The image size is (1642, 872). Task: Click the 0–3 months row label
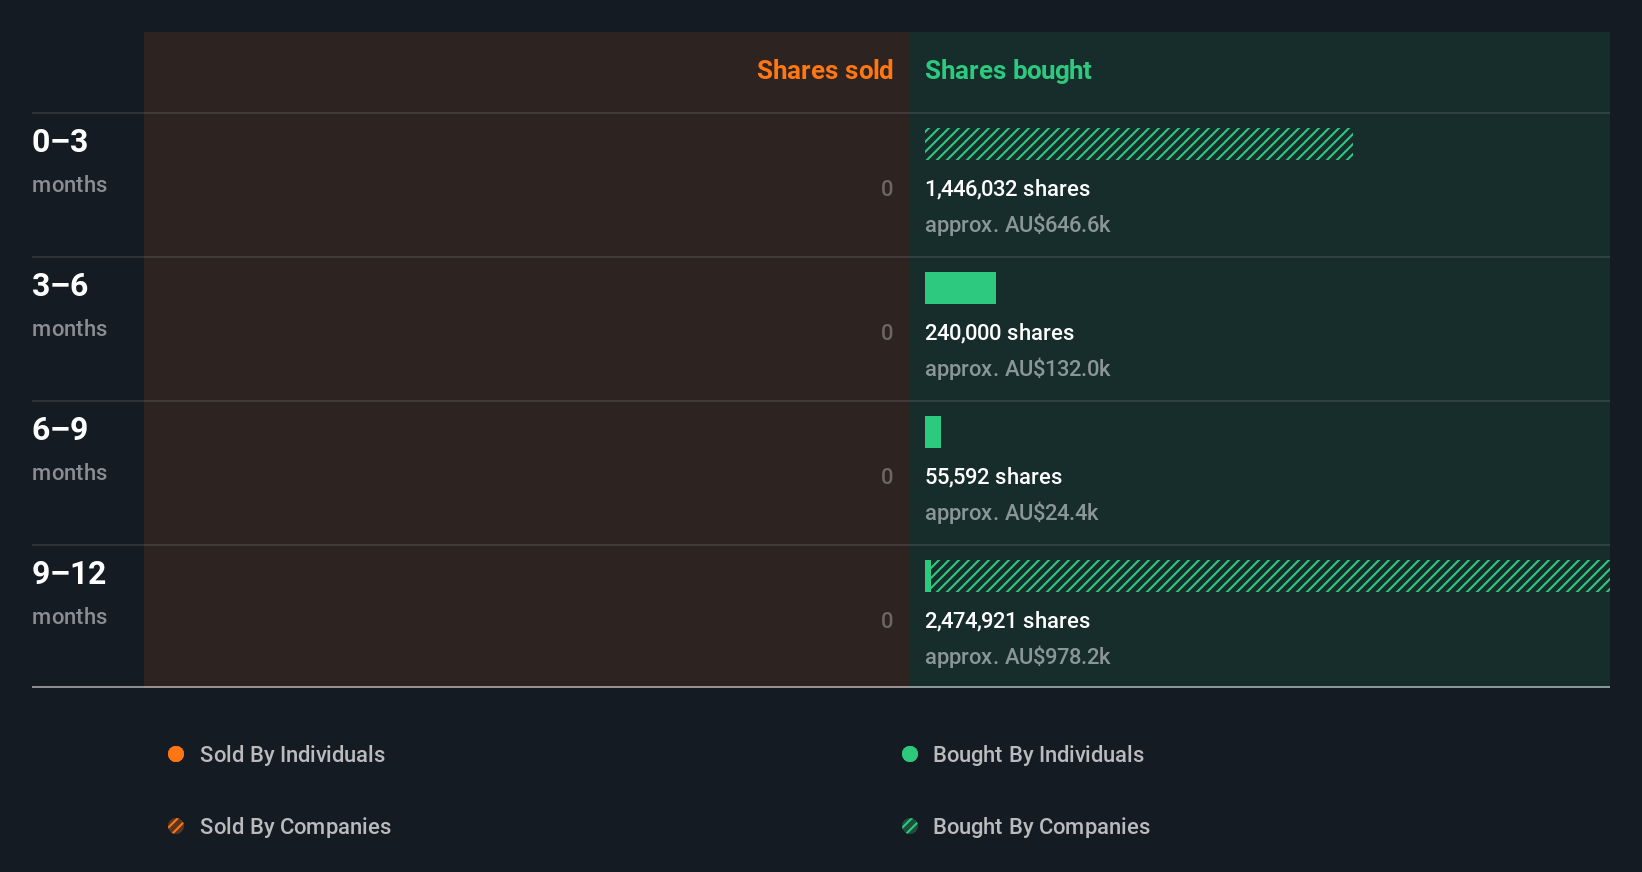click(69, 161)
